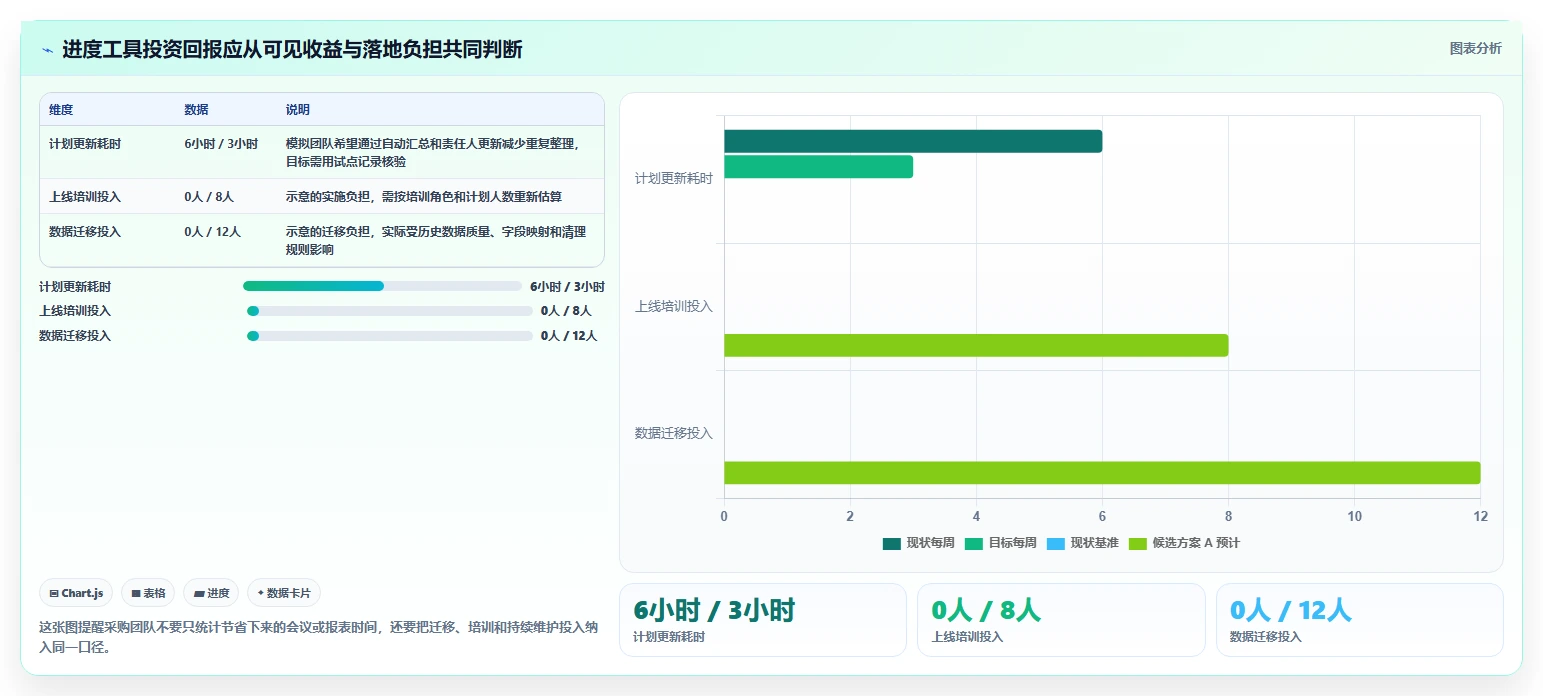Viewport: 1543px width, 696px height.
Task: Select the 计划更新耗时 table row cell
Action: (85, 144)
